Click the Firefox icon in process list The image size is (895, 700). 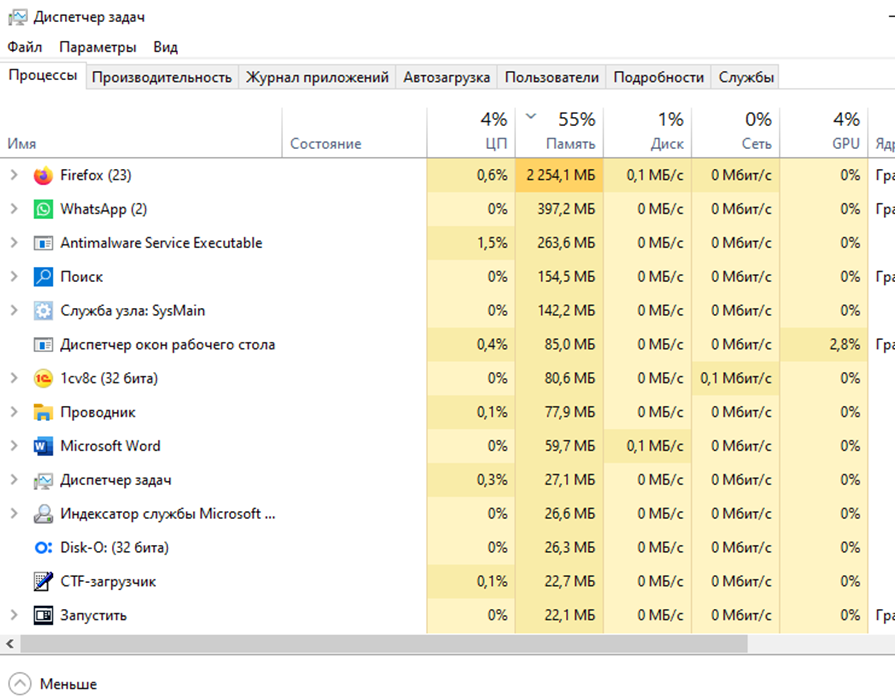click(x=43, y=176)
